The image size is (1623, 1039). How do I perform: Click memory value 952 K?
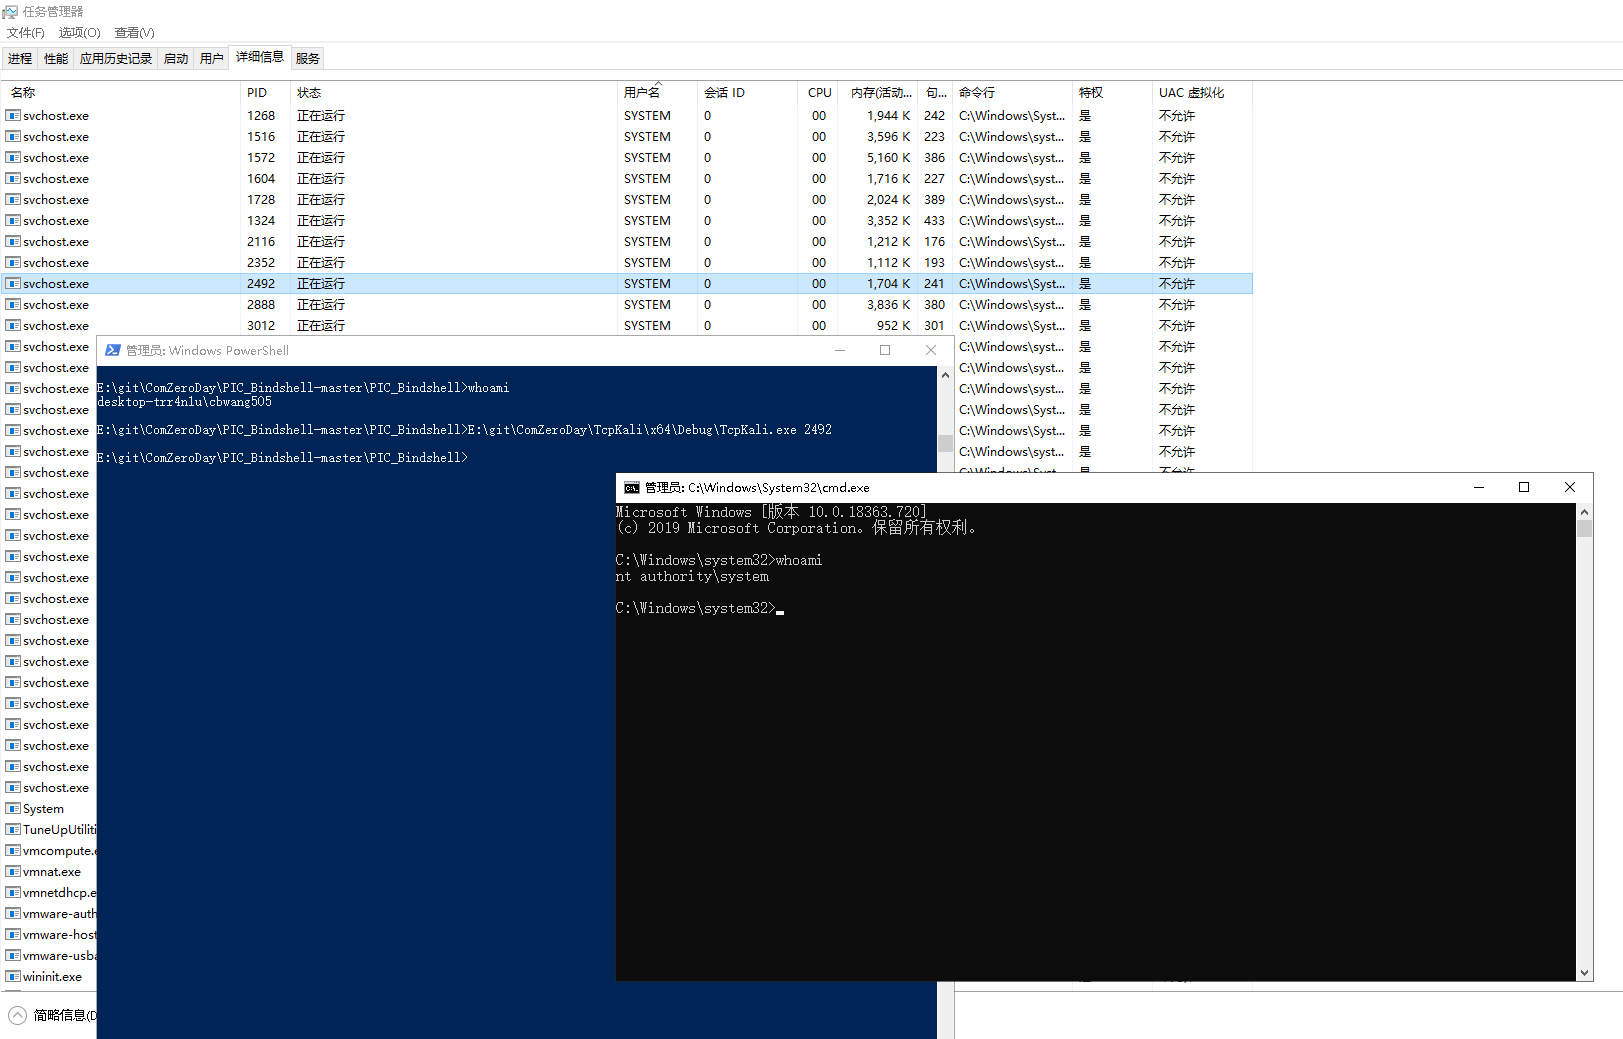click(x=893, y=326)
